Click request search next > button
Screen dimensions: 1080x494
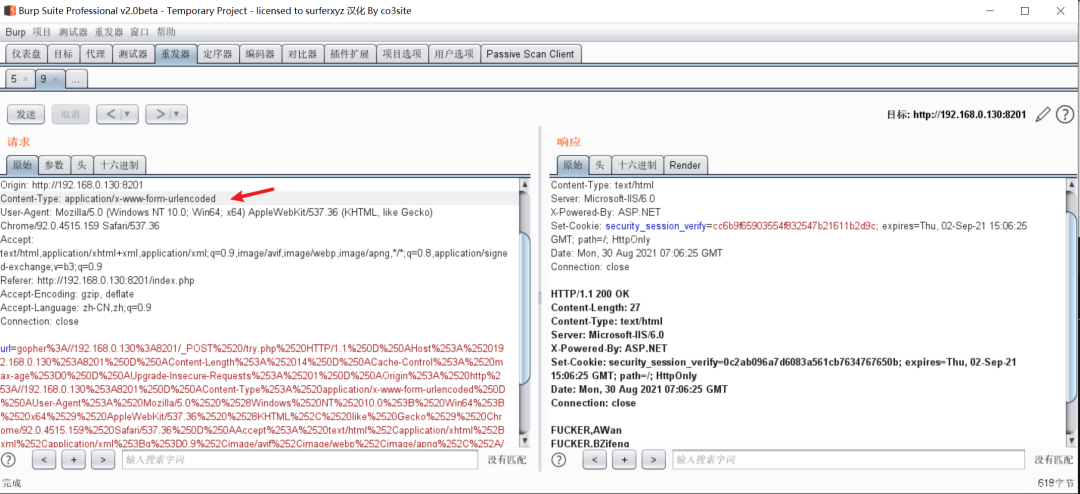[103, 460]
